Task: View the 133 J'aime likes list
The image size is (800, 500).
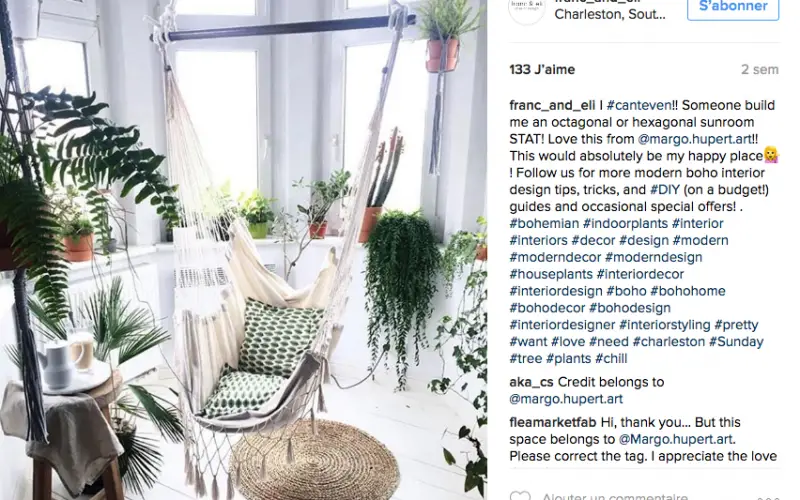Action: click(x=542, y=69)
